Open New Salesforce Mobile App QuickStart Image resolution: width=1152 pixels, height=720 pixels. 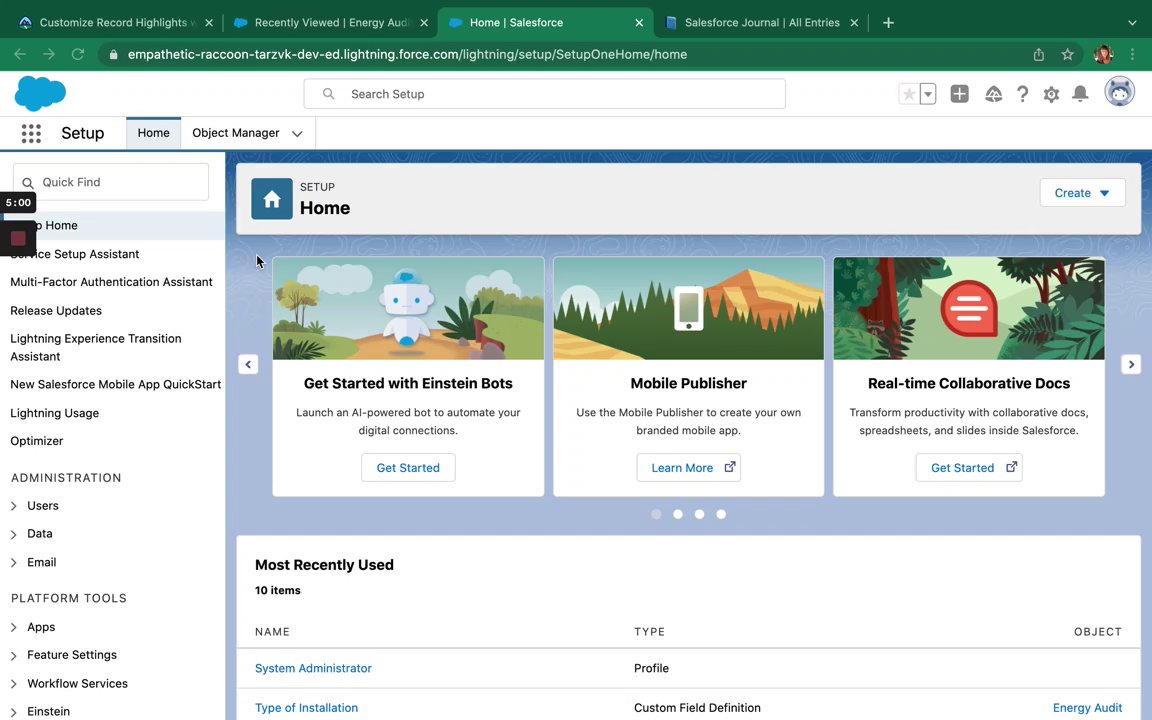pos(115,384)
